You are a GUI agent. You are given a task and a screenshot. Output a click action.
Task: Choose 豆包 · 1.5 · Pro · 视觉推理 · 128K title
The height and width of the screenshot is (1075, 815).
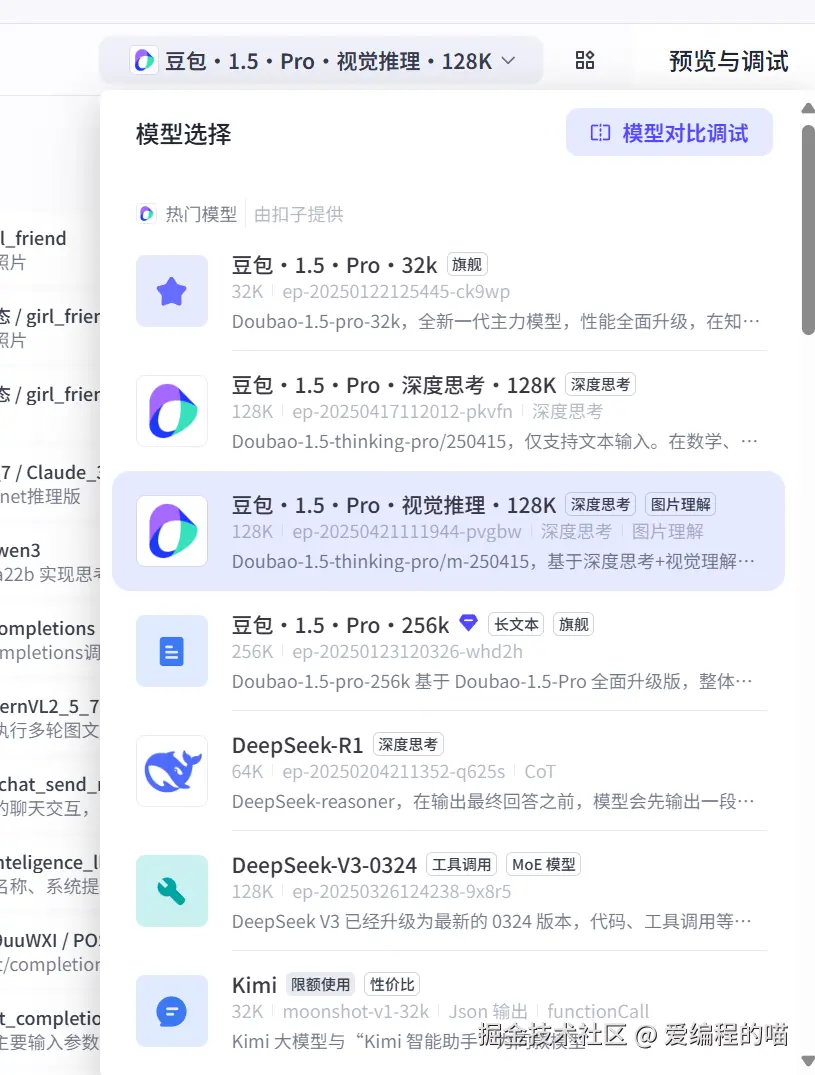pyautogui.click(x=394, y=505)
